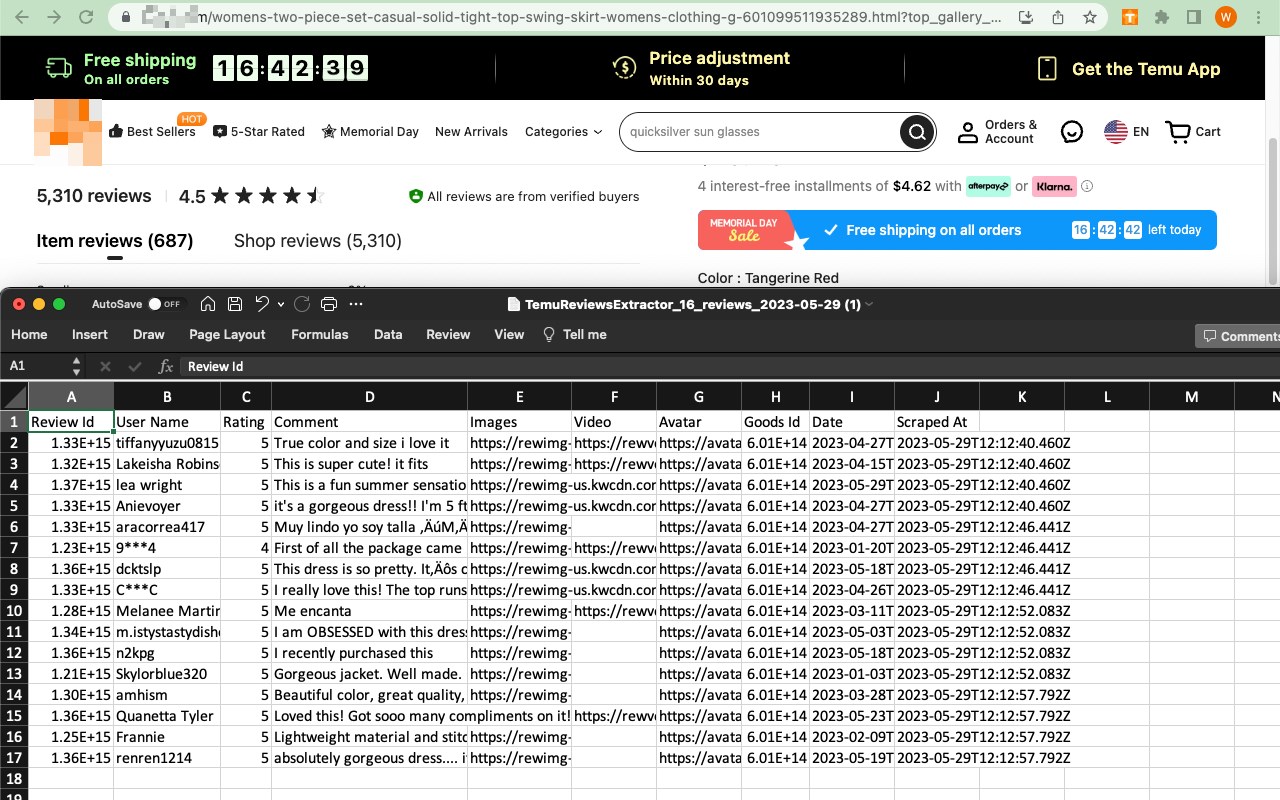Click the Comment header cell D1
This screenshot has height=800, width=1280.
(x=370, y=422)
